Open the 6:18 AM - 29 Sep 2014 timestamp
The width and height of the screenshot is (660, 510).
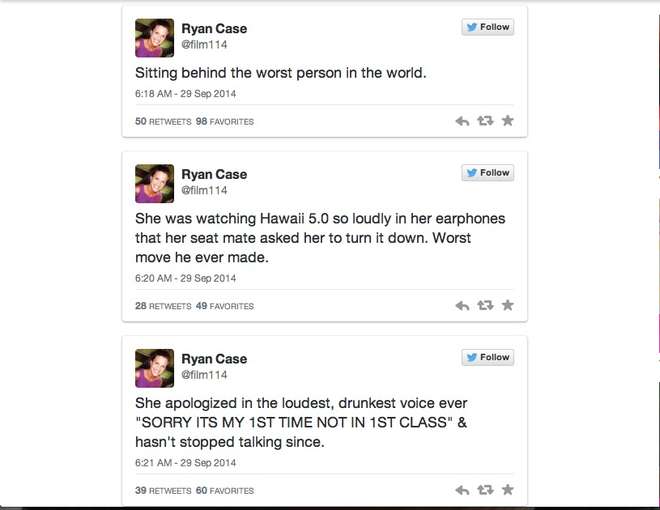185,94
